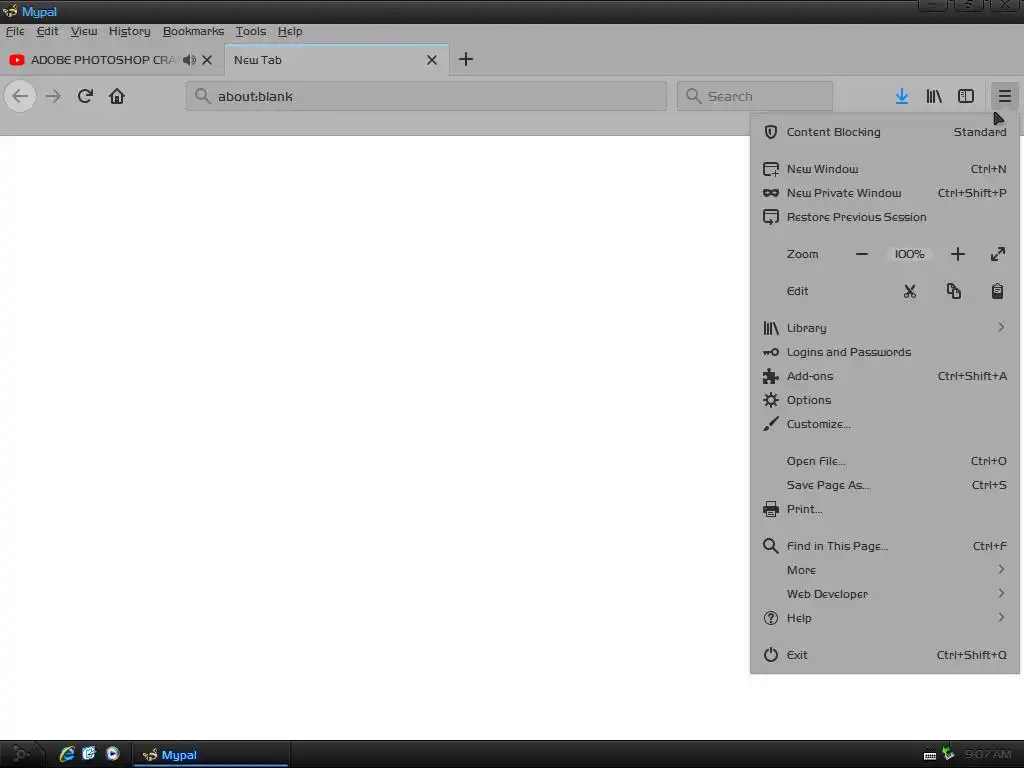This screenshot has width=1024, height=768.
Task: Close the New Tab tab
Action: [x=432, y=60]
